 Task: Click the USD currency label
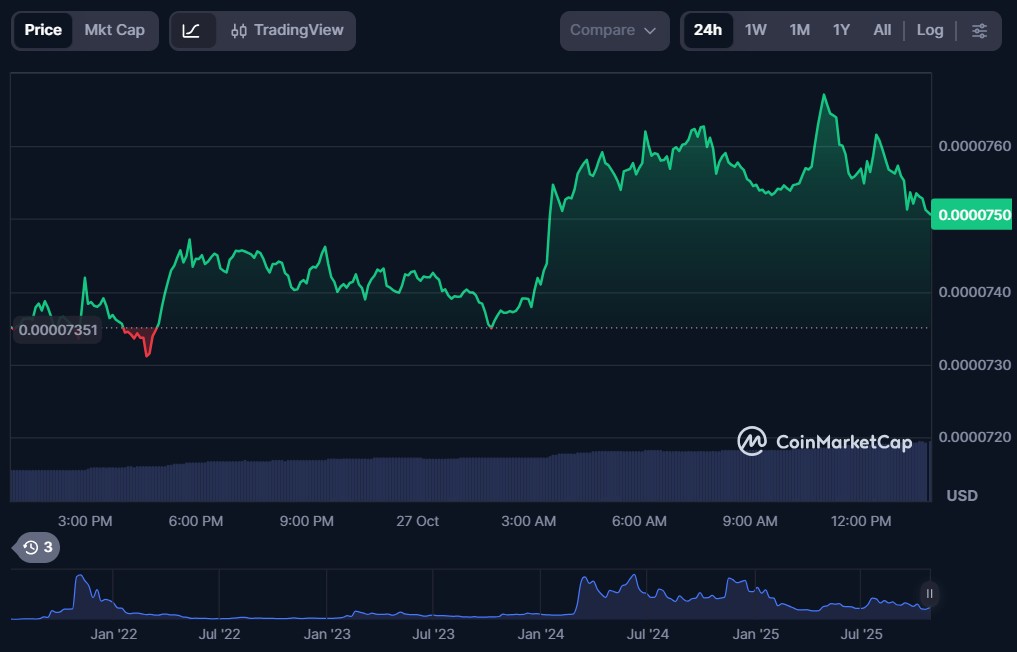tap(961, 496)
